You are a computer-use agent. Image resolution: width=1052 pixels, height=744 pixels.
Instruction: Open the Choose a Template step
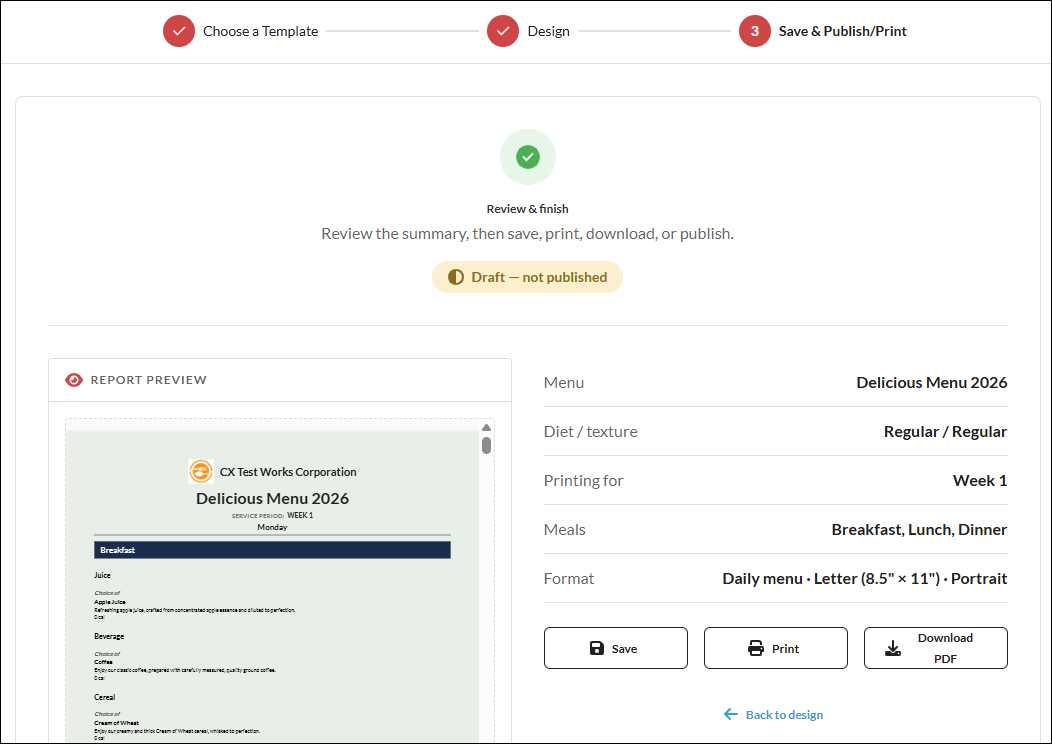click(x=260, y=31)
